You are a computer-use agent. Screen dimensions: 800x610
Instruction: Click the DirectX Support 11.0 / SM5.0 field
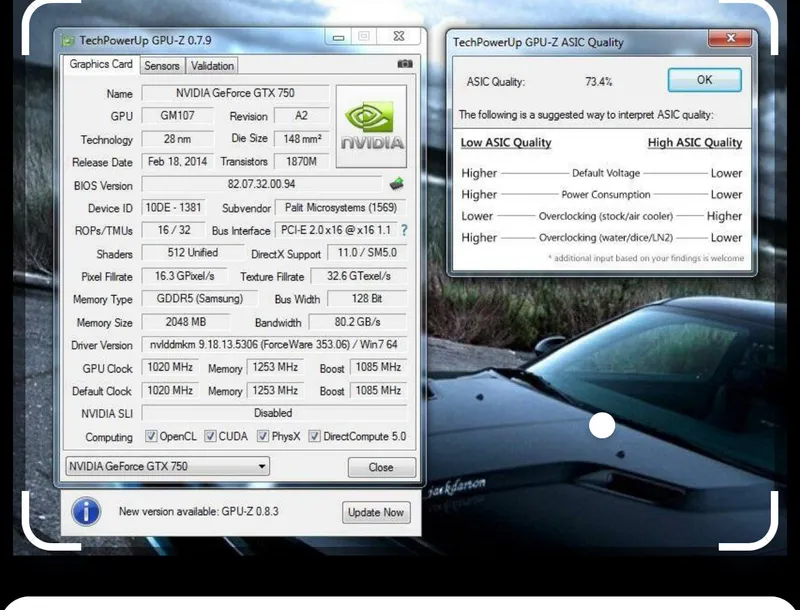367,253
